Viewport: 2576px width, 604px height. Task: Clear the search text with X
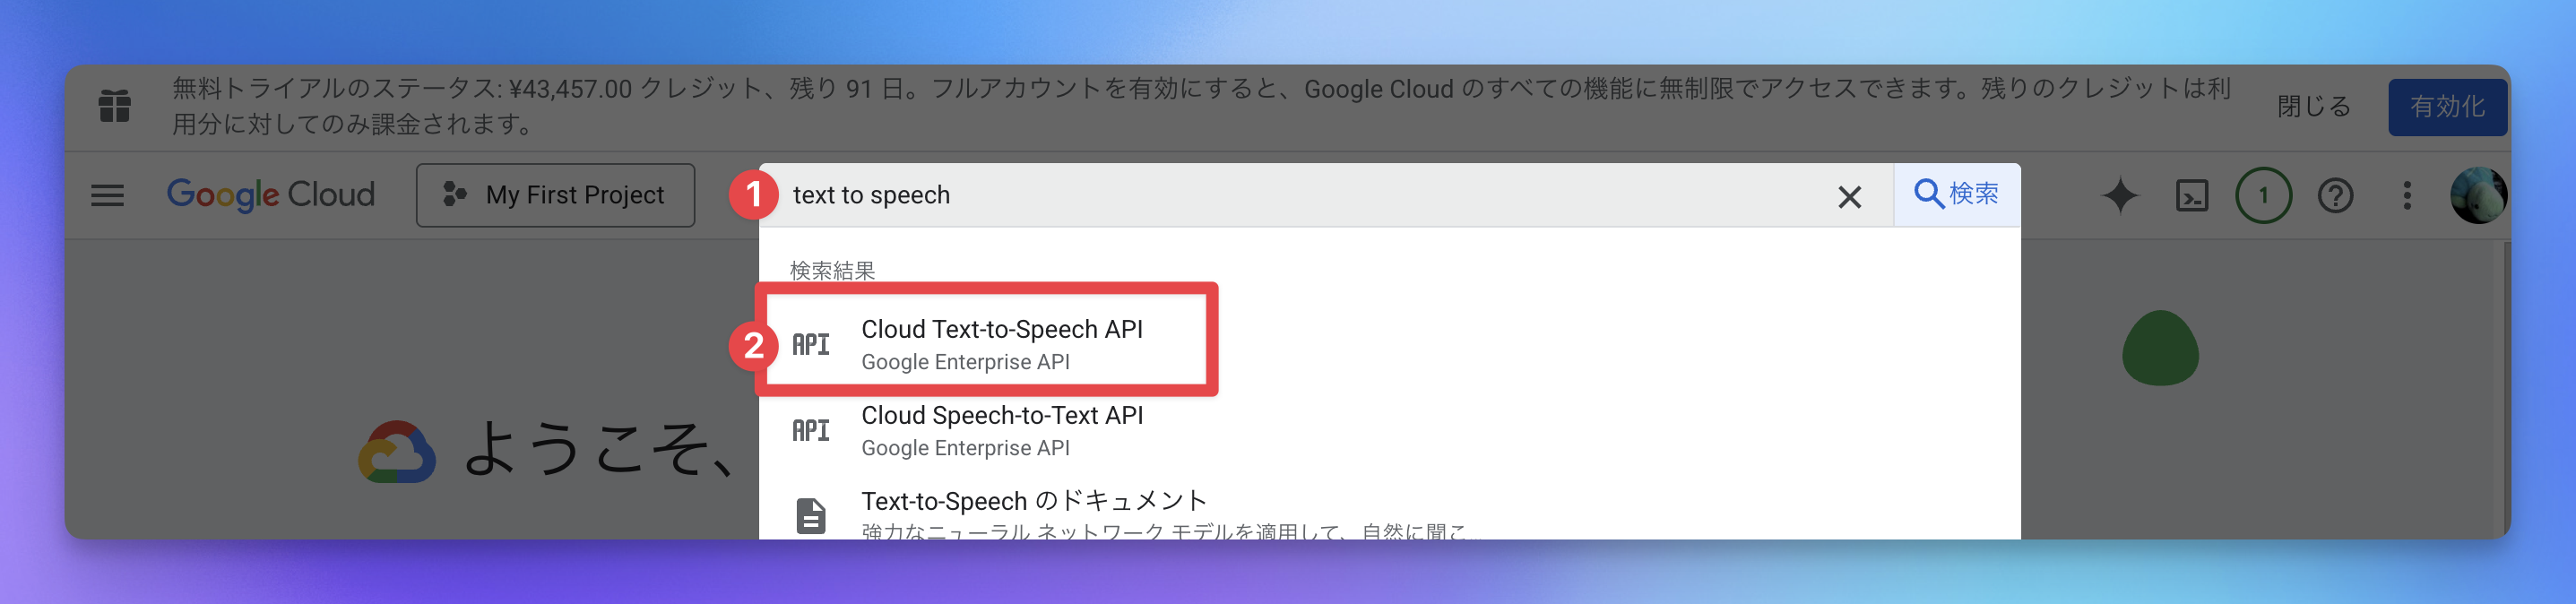tap(1849, 197)
